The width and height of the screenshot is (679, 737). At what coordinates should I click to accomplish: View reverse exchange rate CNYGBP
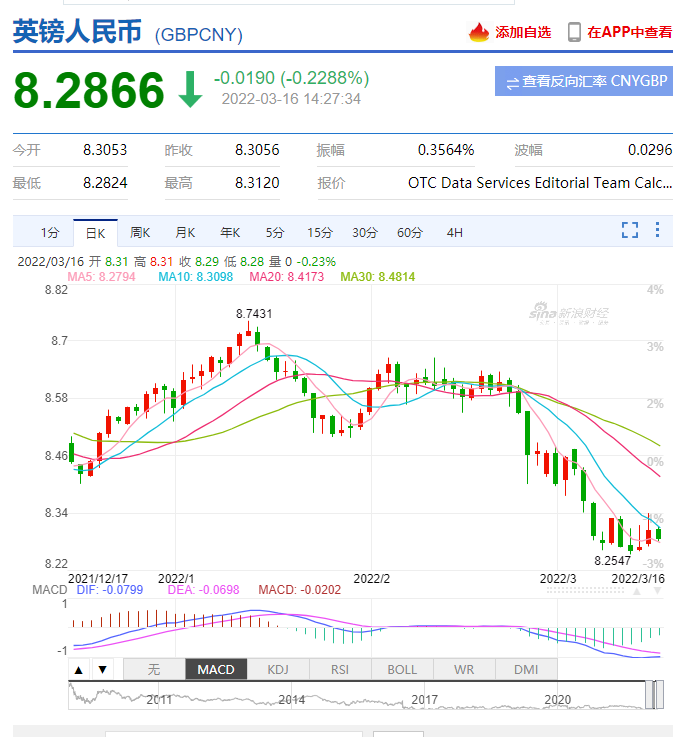point(584,81)
